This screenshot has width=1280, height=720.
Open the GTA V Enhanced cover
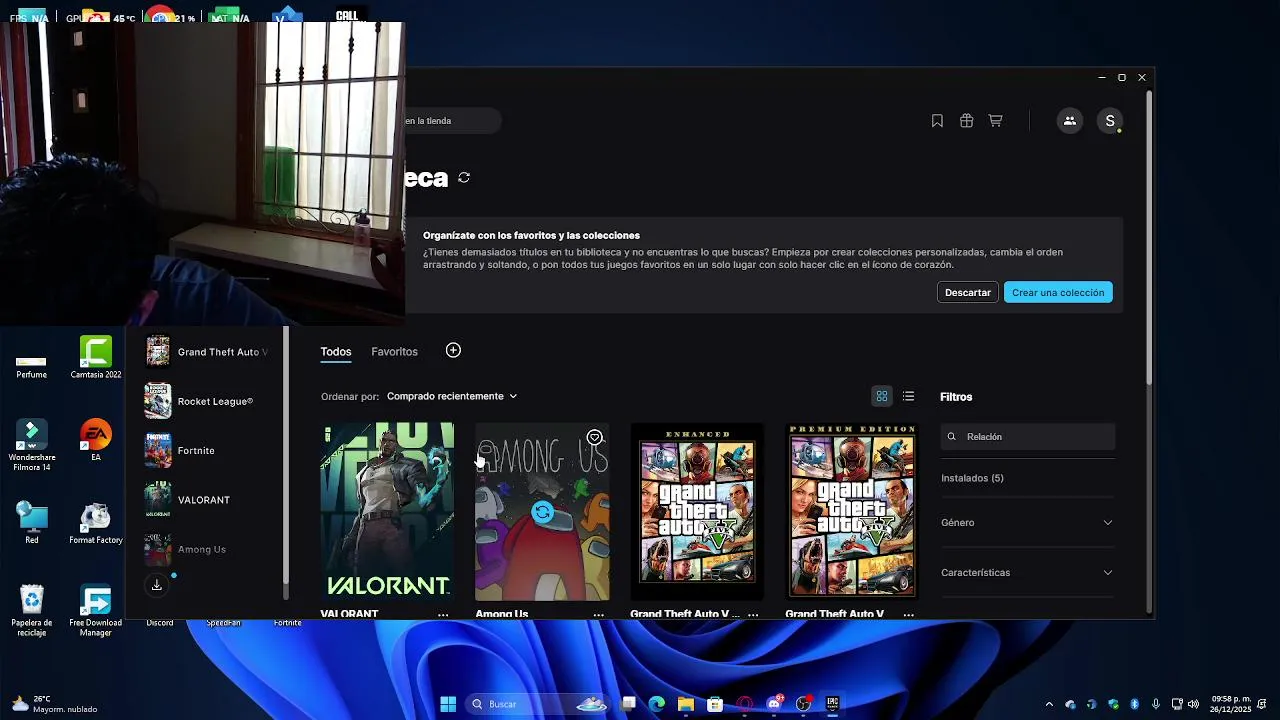tap(697, 511)
